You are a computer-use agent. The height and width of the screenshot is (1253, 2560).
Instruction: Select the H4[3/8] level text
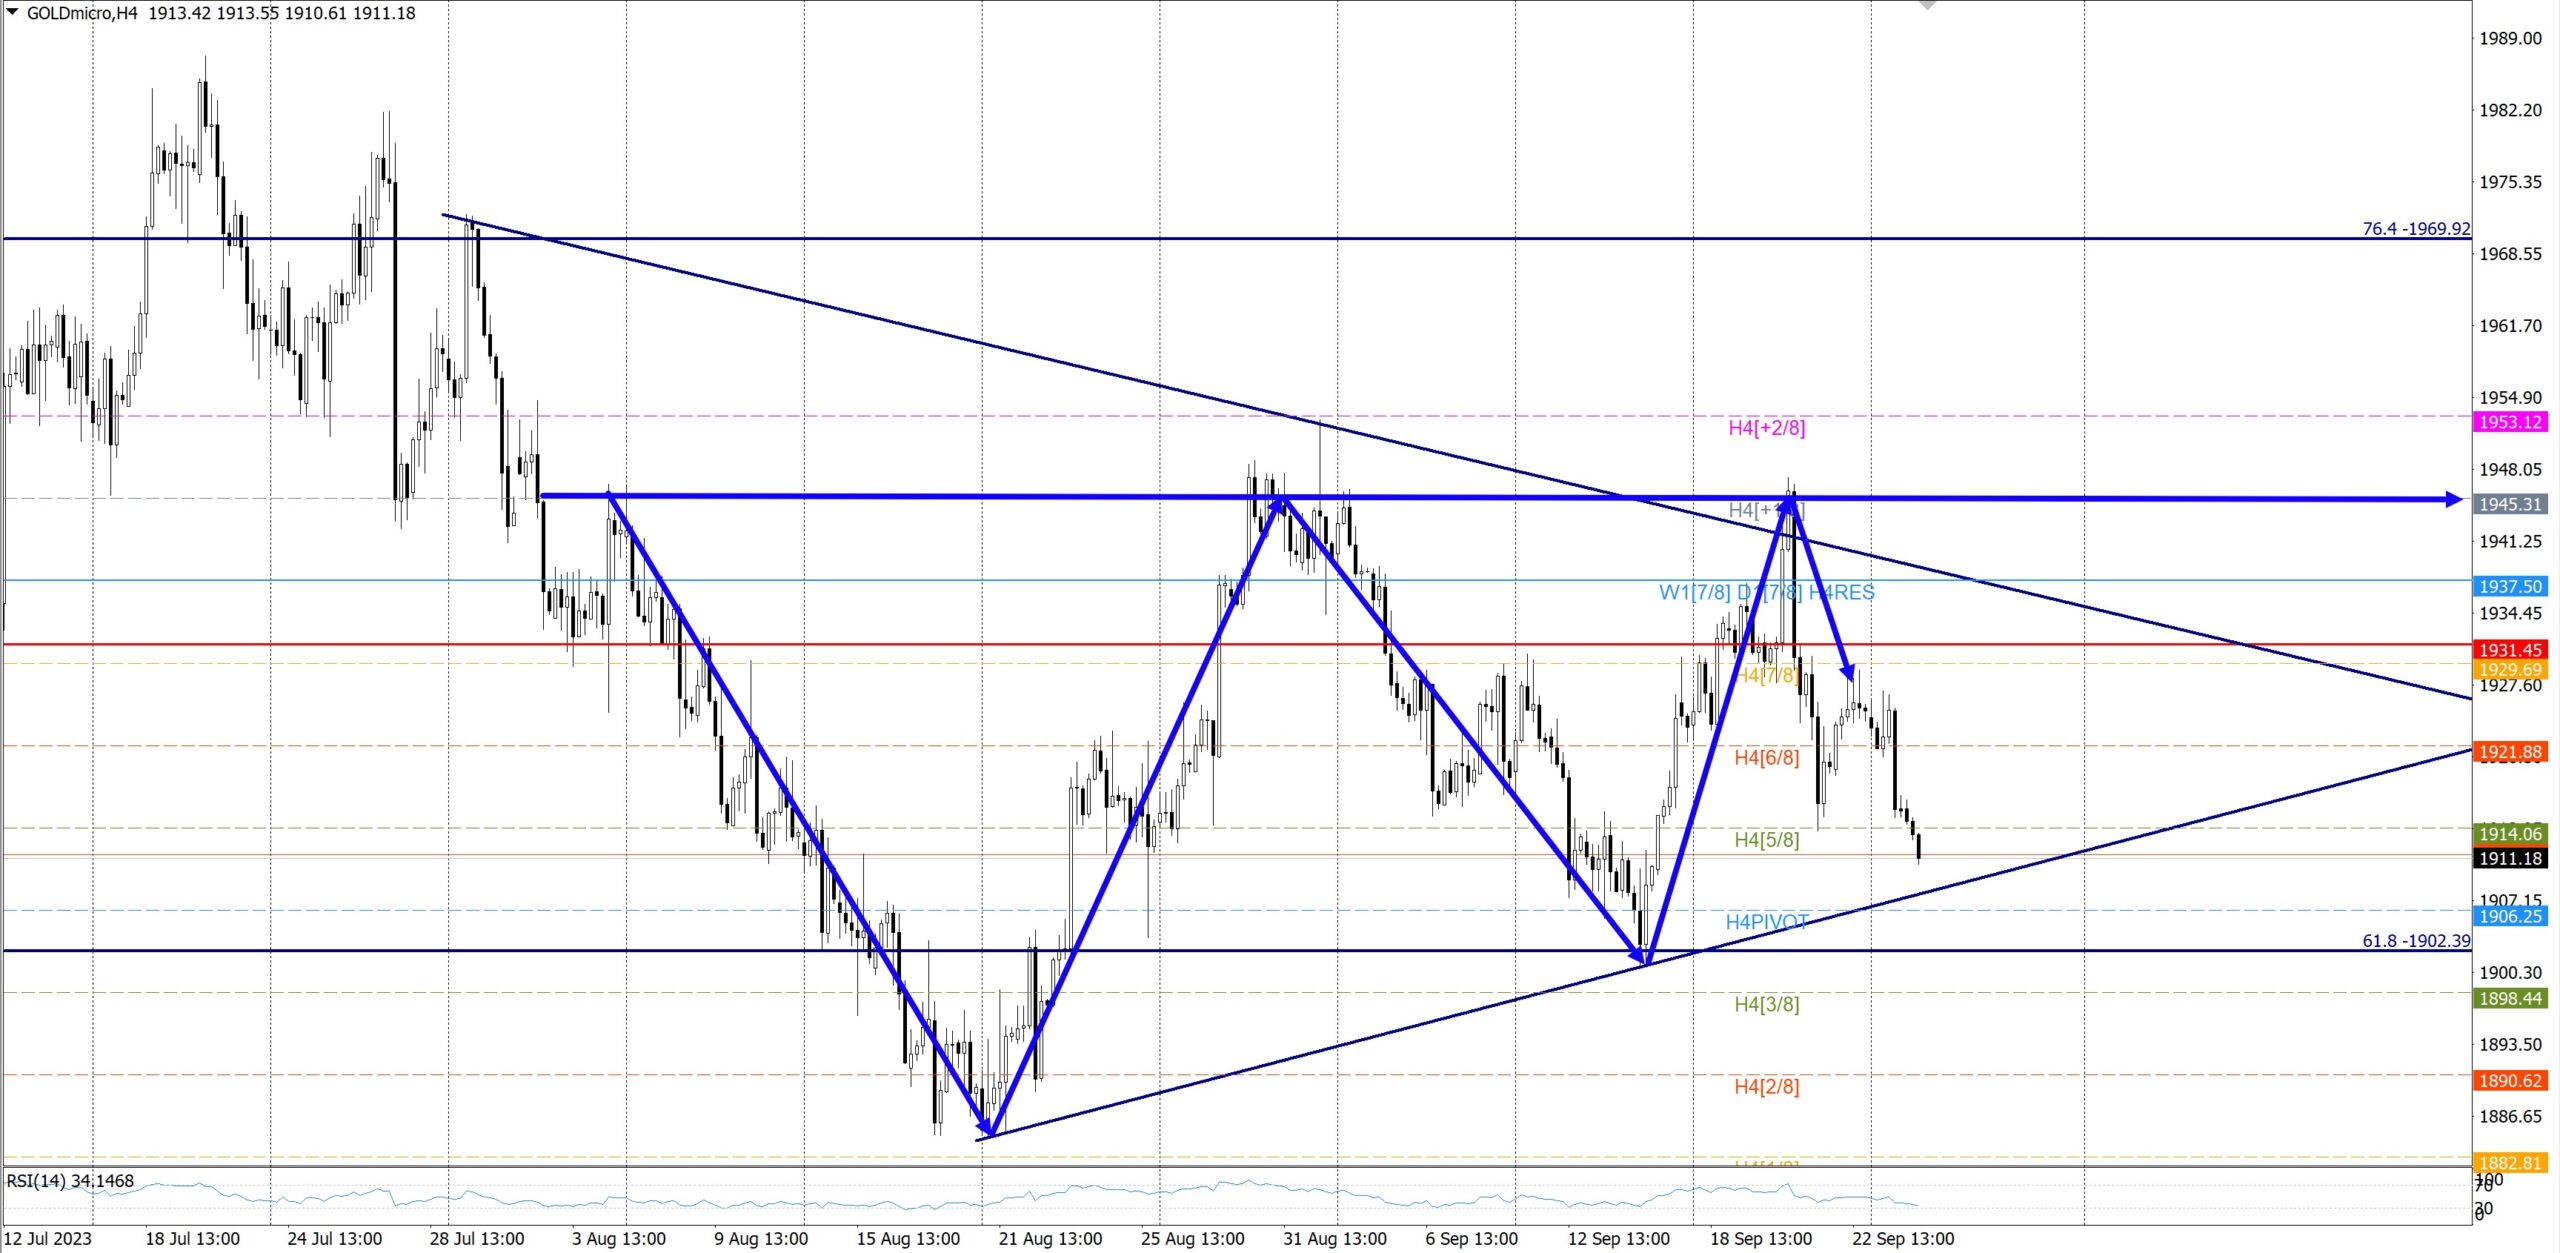tap(1766, 1004)
